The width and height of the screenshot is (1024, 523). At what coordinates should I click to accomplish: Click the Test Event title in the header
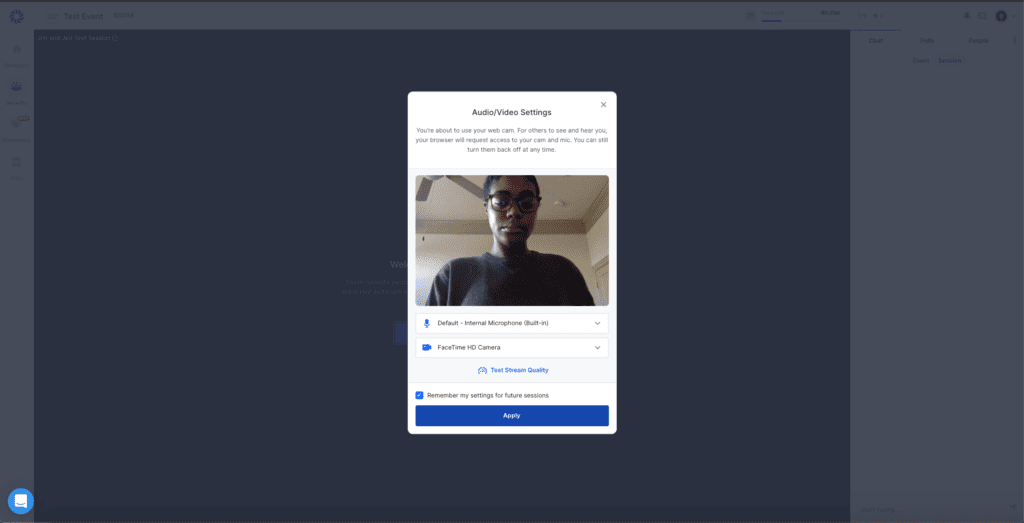click(83, 16)
